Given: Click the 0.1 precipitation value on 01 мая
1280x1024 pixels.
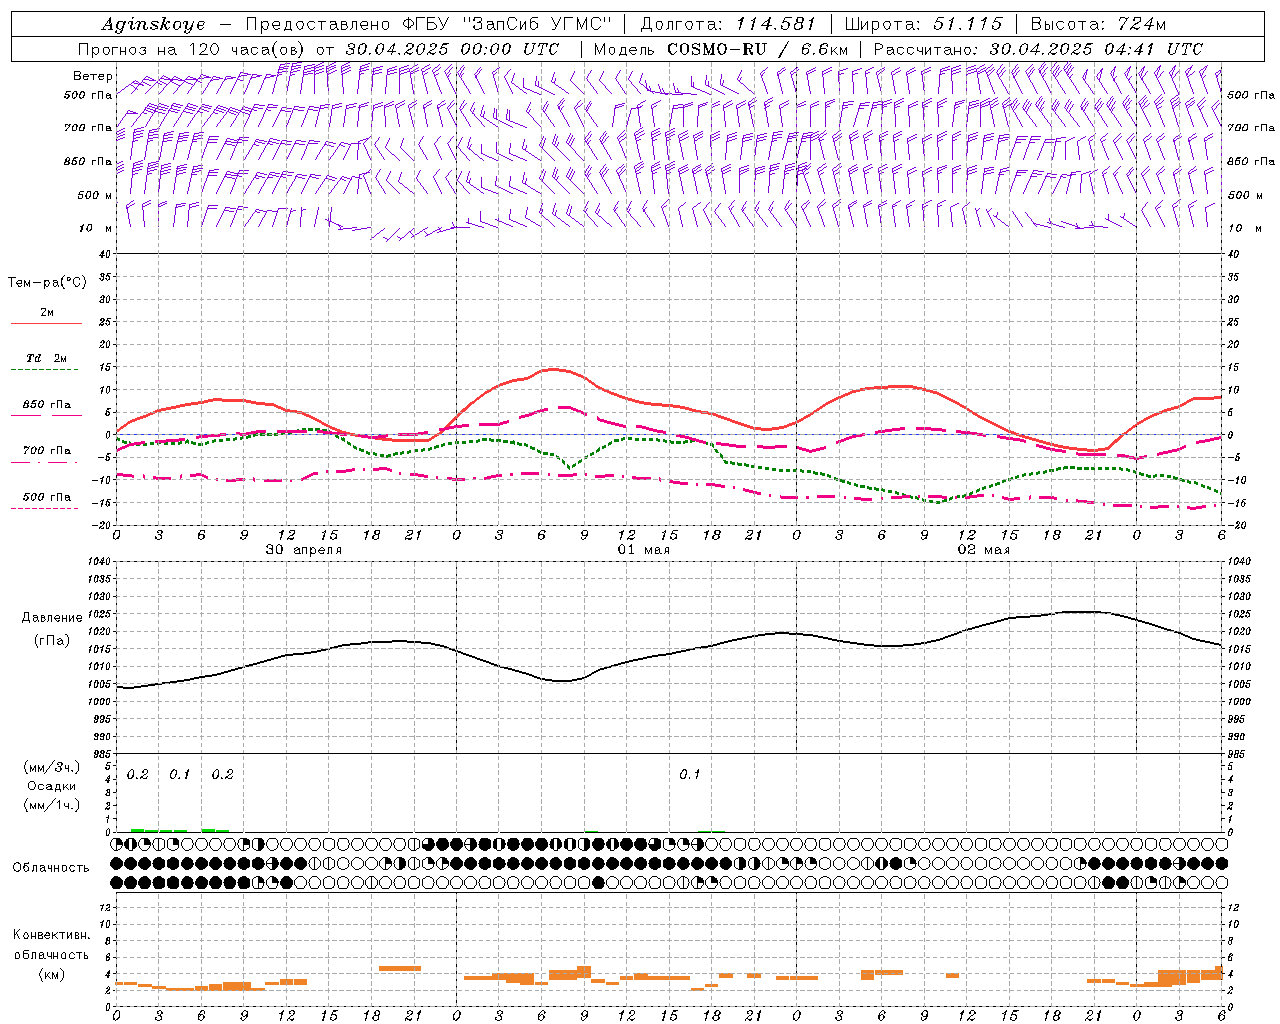Looking at the screenshot, I should tap(690, 775).
